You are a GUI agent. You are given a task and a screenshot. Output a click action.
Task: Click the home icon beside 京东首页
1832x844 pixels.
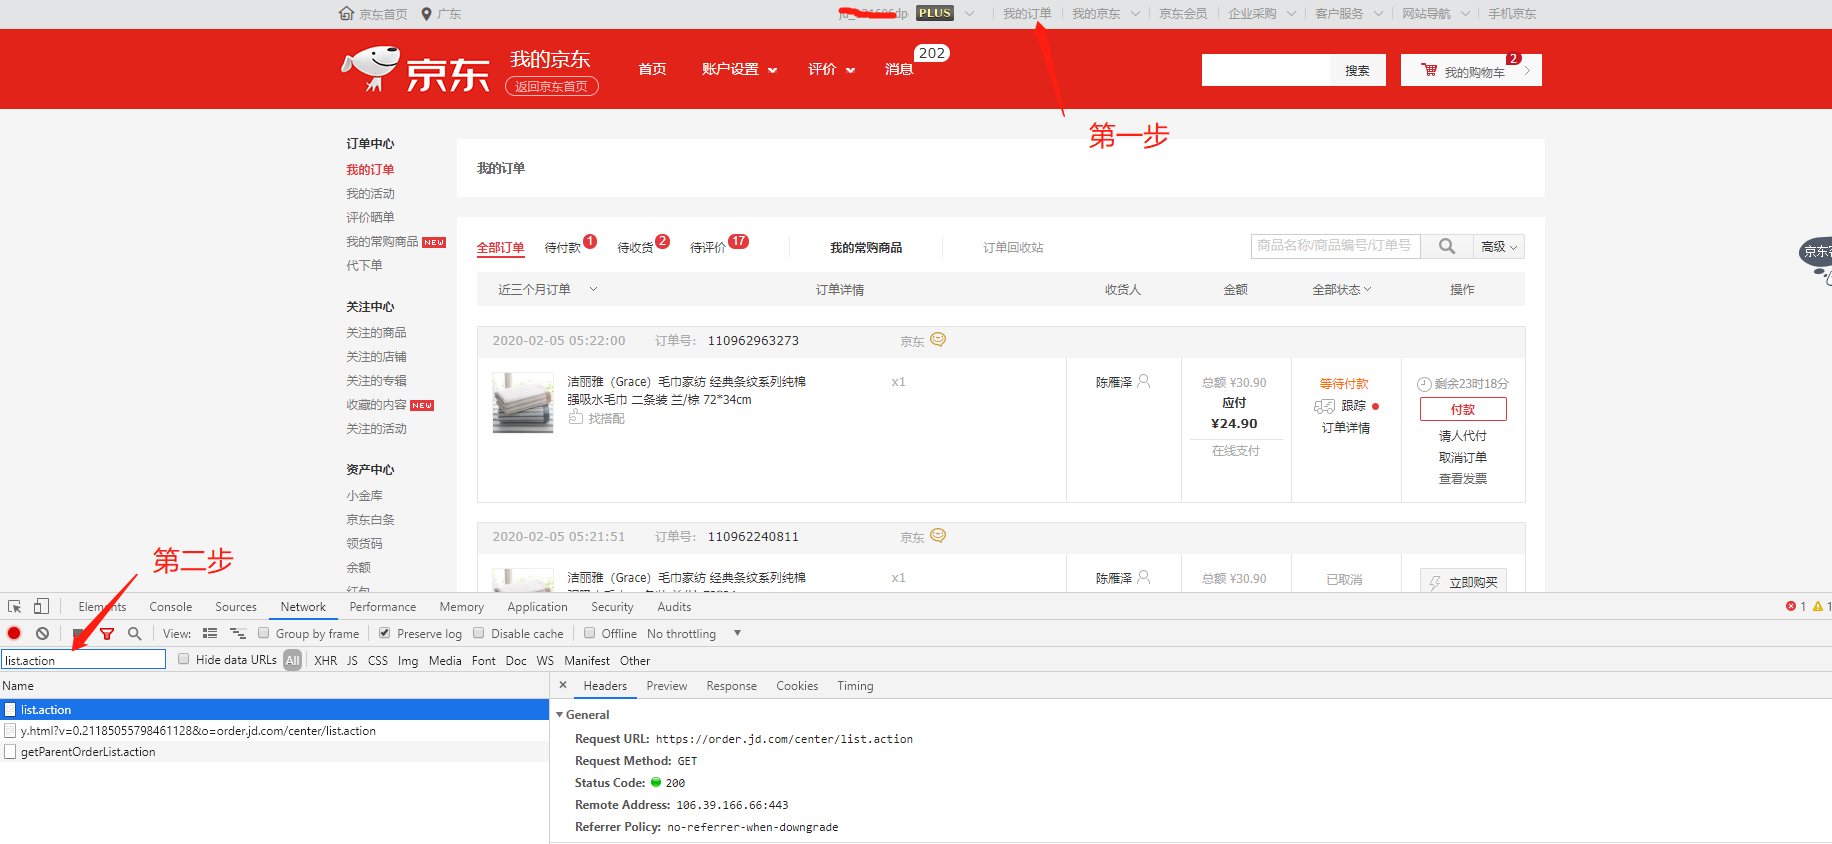point(346,13)
